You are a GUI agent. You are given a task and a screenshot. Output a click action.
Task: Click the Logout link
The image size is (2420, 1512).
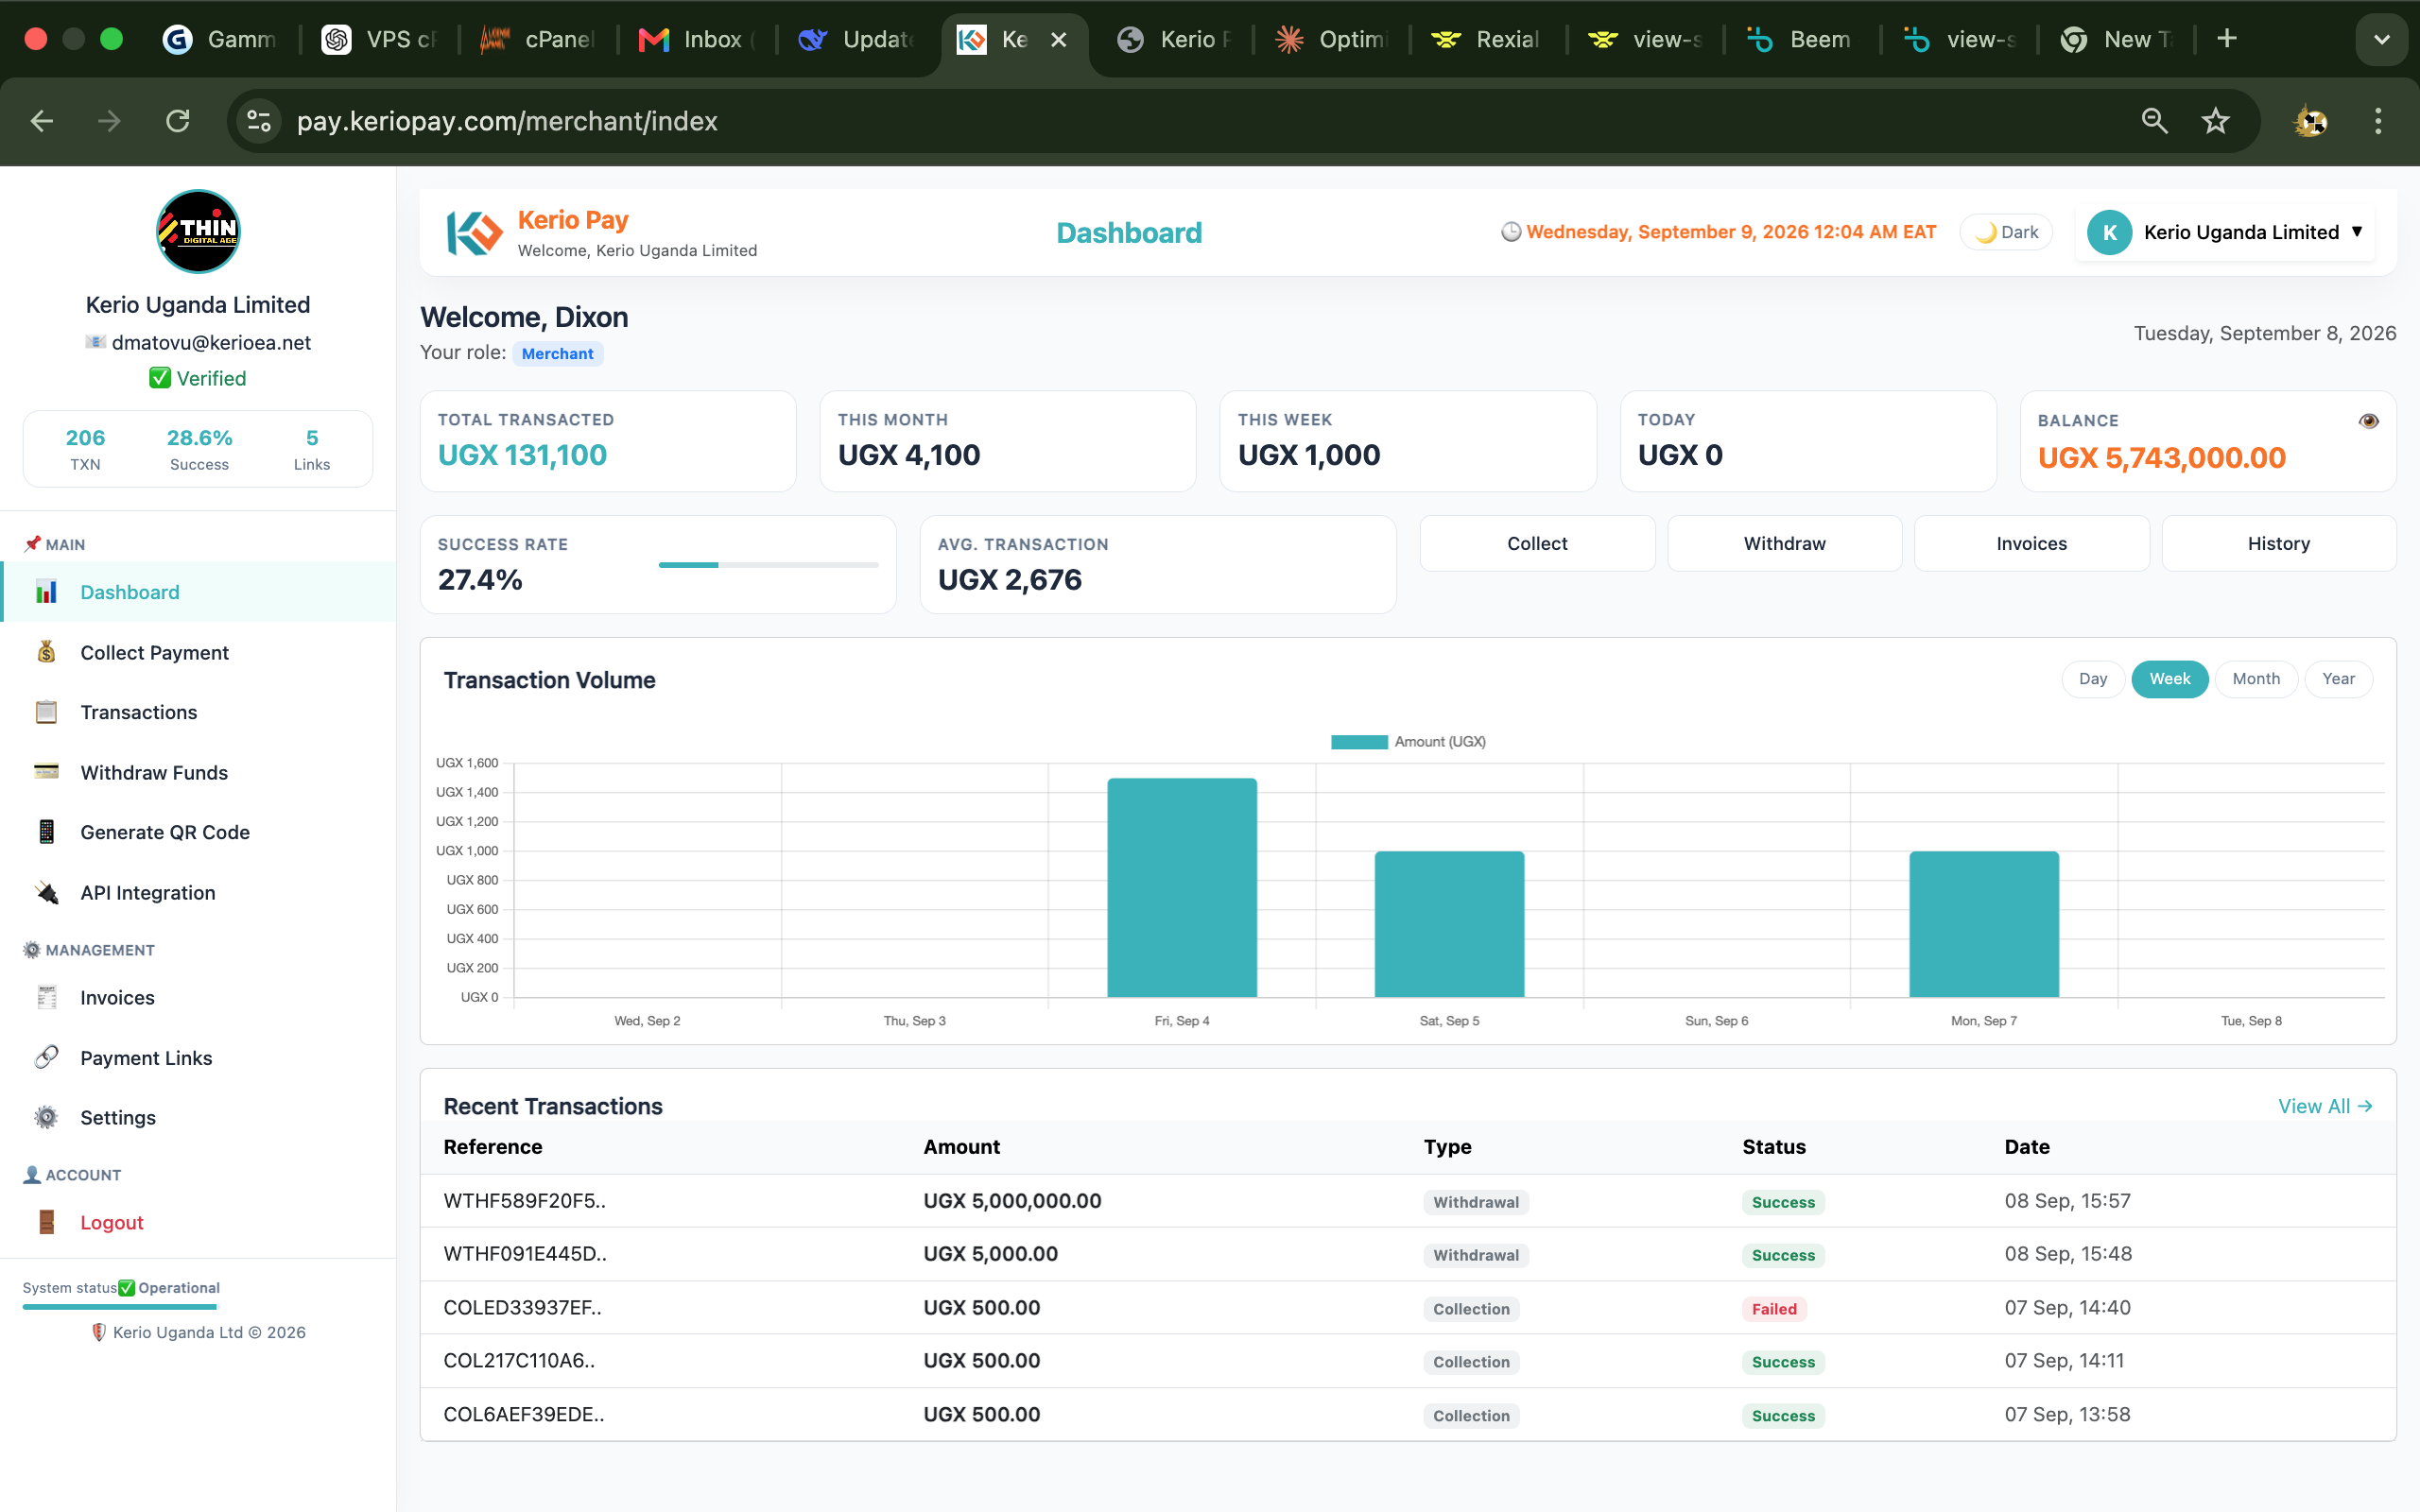click(198, 1222)
